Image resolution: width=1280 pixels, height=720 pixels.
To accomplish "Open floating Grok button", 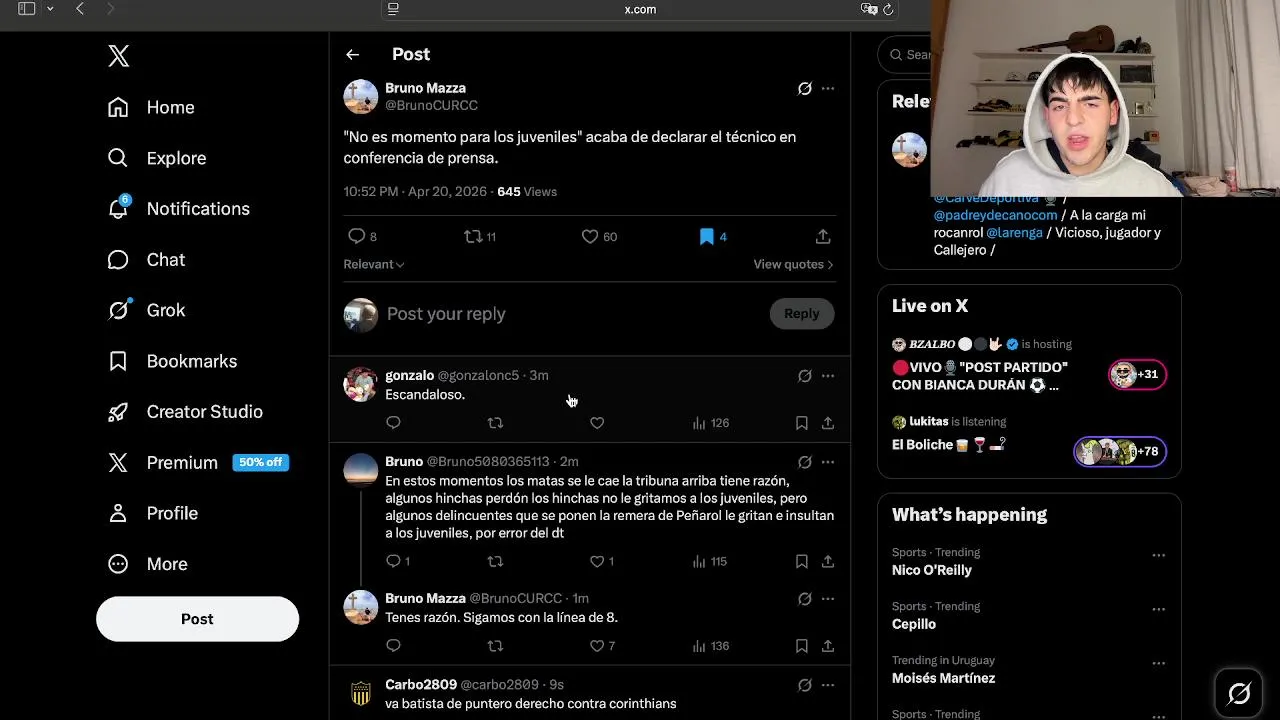I will tap(1239, 693).
